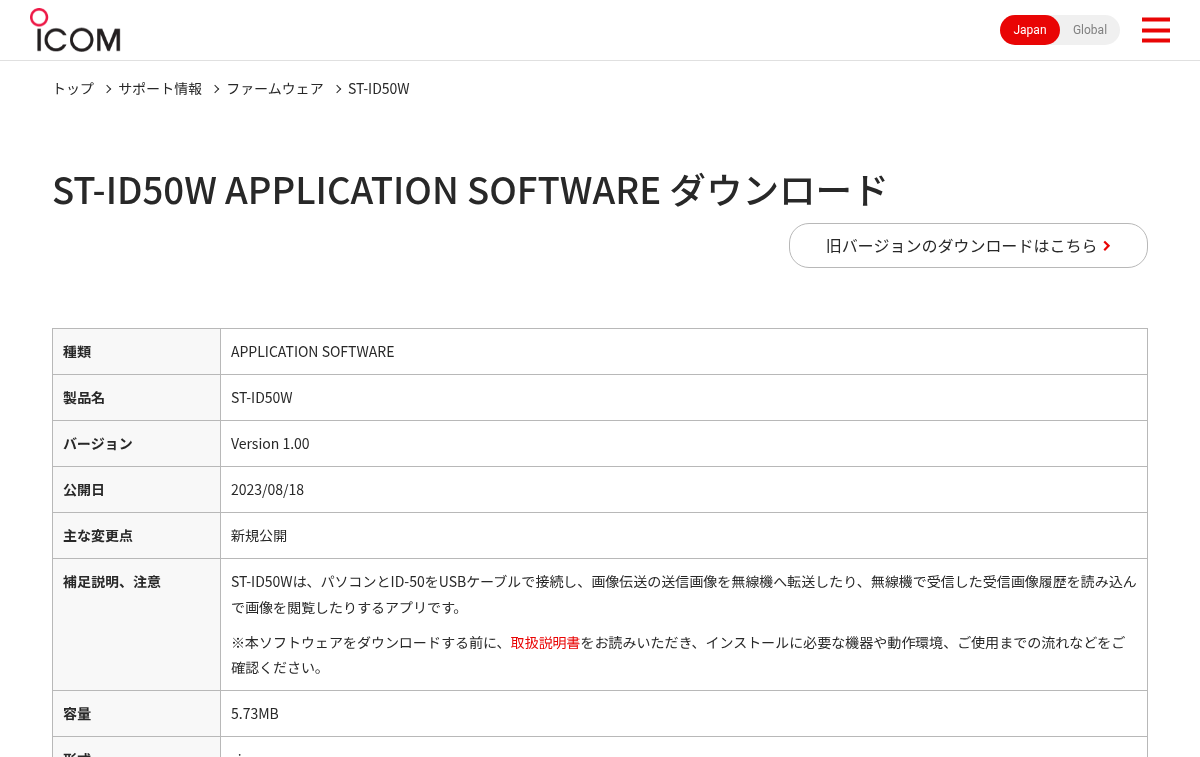Click the chevron before ファームウェア breadcrumb
The height and width of the screenshot is (757, 1200).
click(x=215, y=89)
